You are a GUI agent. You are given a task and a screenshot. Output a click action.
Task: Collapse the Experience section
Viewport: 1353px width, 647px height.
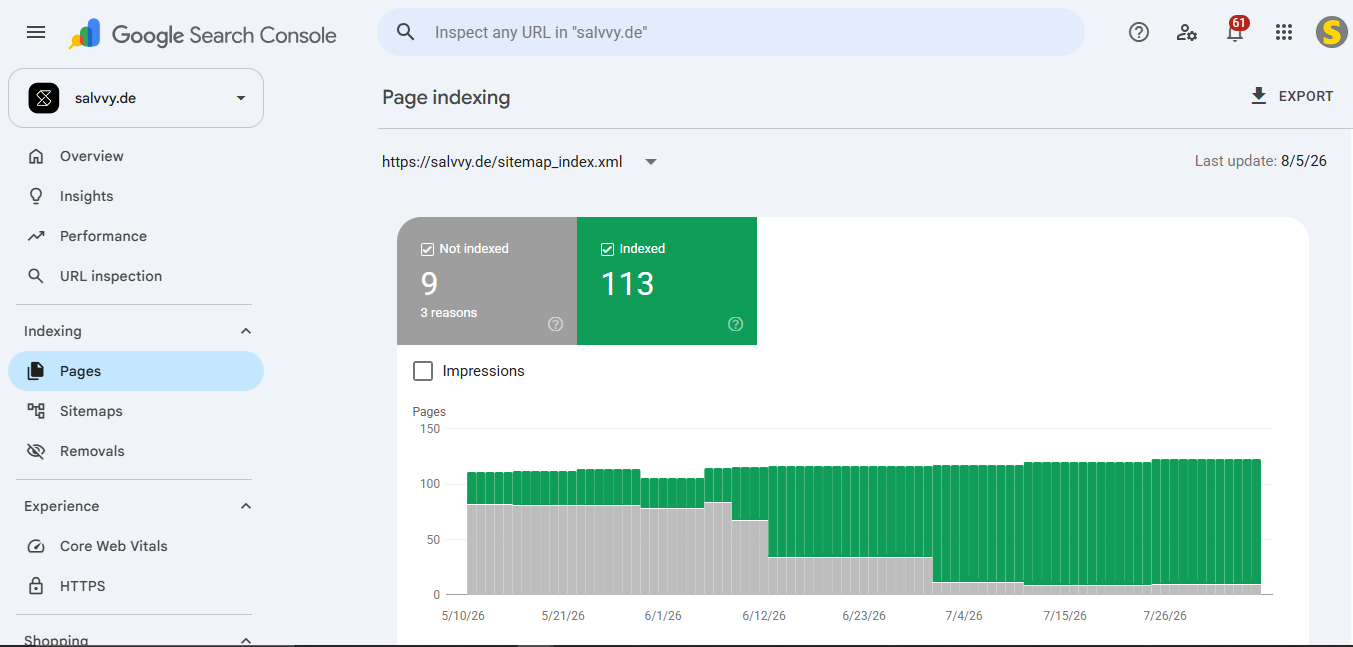246,506
